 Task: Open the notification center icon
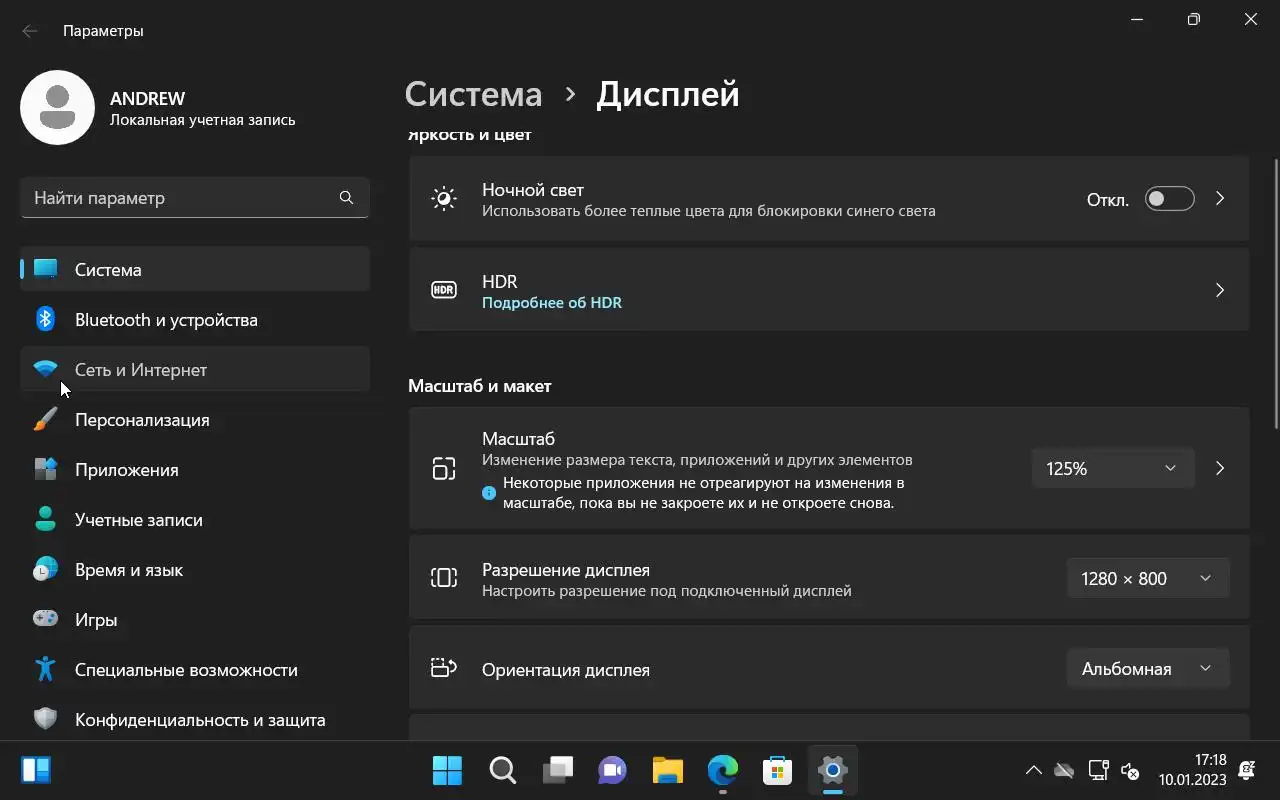(x=1247, y=770)
